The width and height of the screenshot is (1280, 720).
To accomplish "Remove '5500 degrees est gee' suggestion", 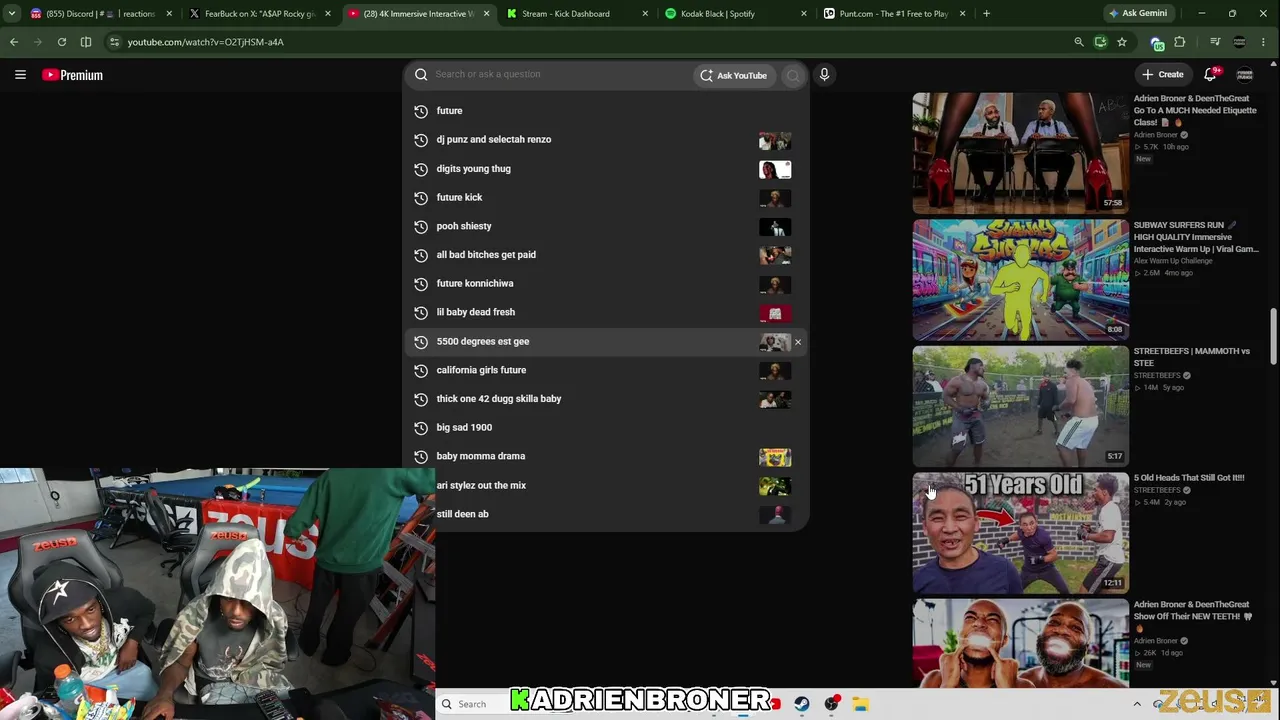I will pos(797,342).
